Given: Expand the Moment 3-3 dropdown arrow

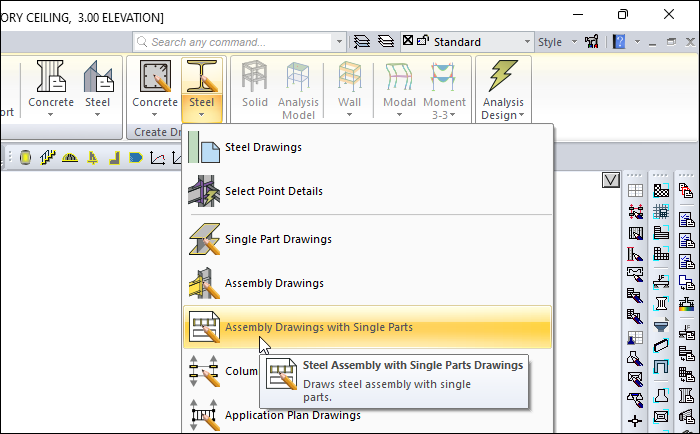Looking at the screenshot, I should (453, 115).
